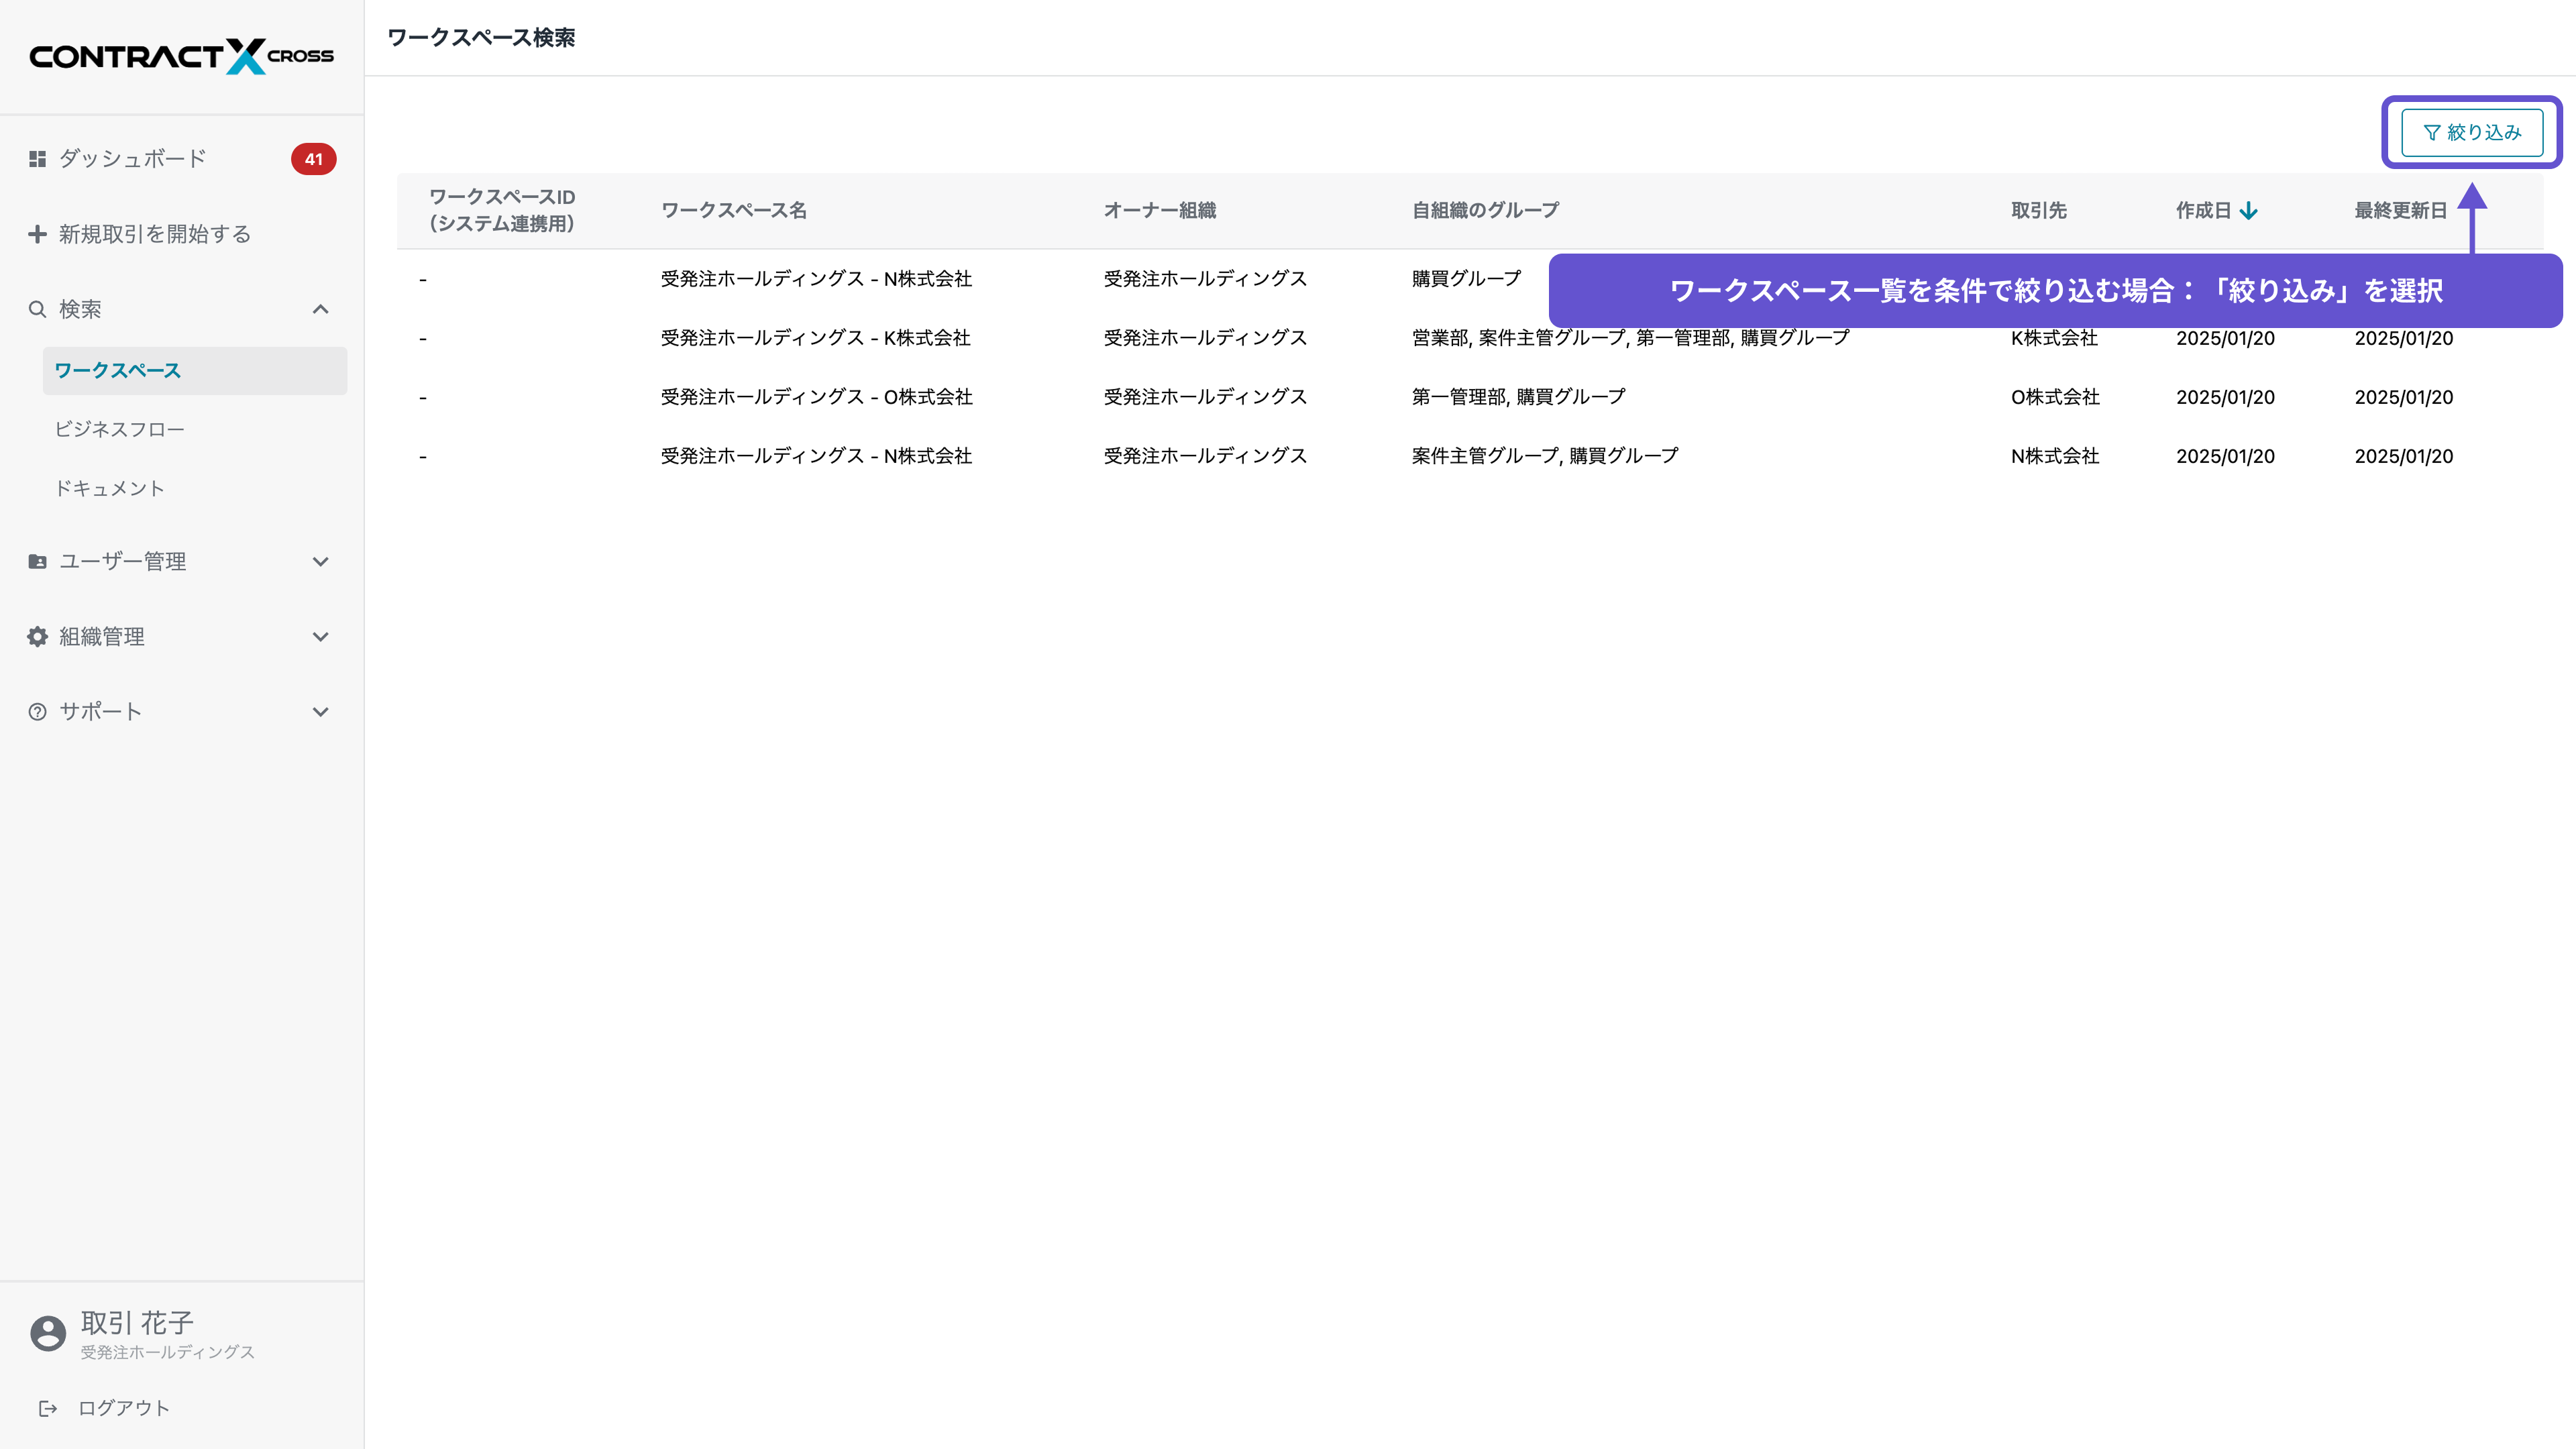The image size is (2576, 1449).
Task: Open ドキュメント from the search menu
Action: 110,488
